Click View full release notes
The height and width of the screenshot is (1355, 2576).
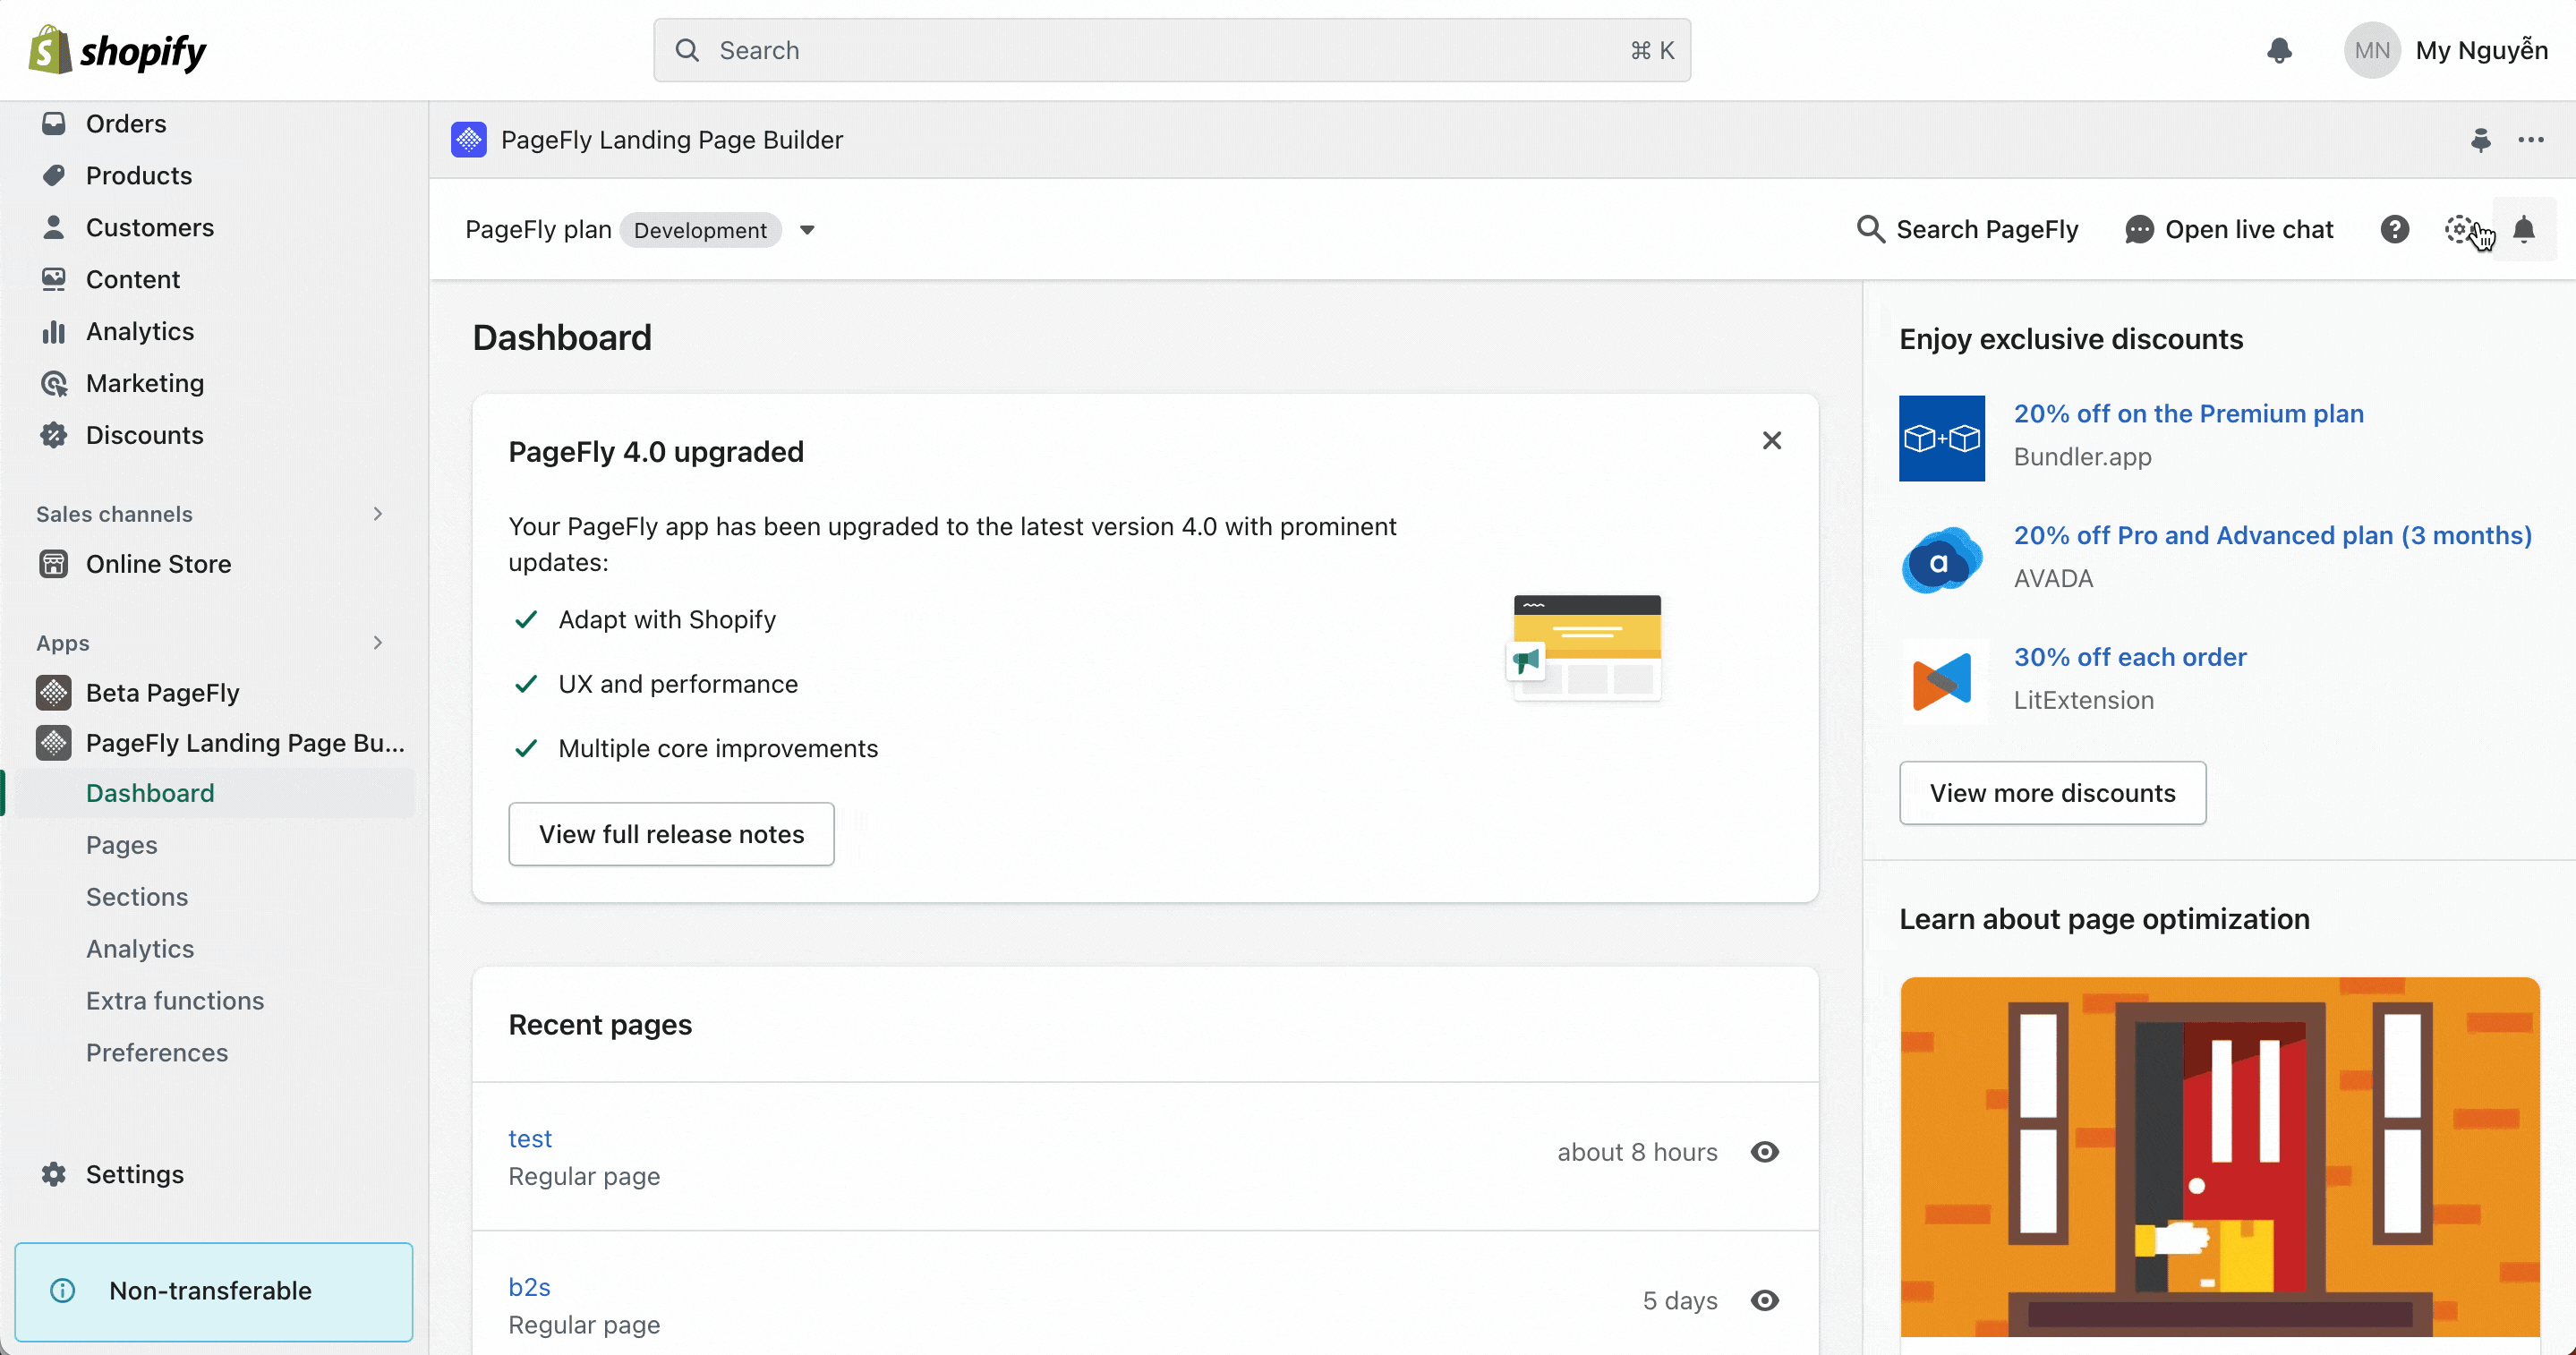[x=671, y=834]
